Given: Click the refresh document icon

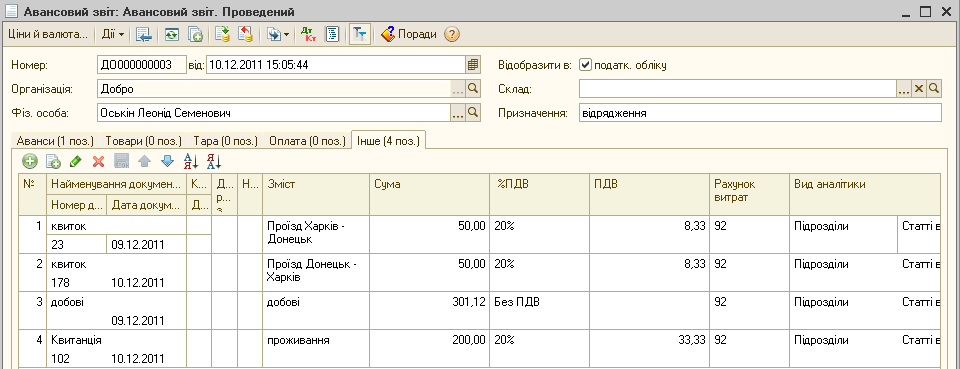Looking at the screenshot, I should [x=171, y=34].
